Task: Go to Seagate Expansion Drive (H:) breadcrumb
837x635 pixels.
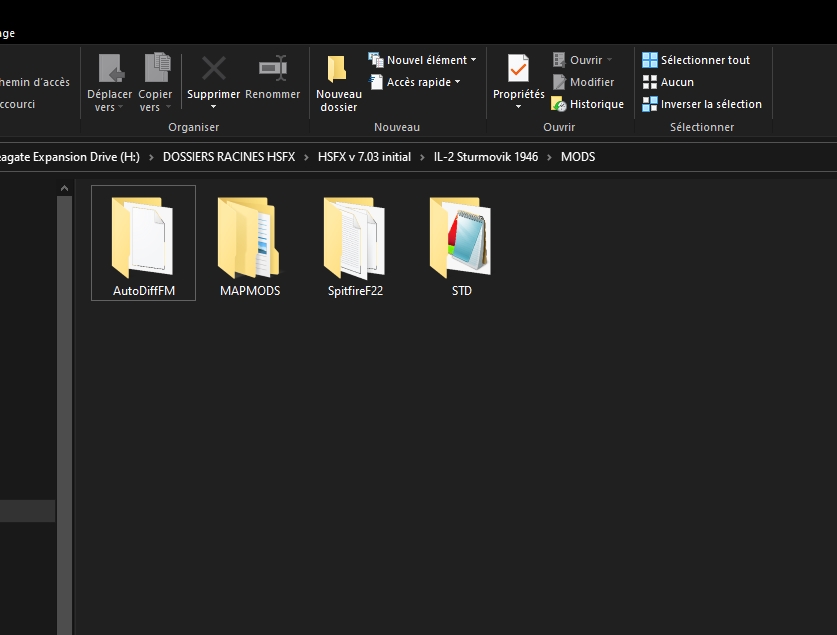Action: coord(69,157)
